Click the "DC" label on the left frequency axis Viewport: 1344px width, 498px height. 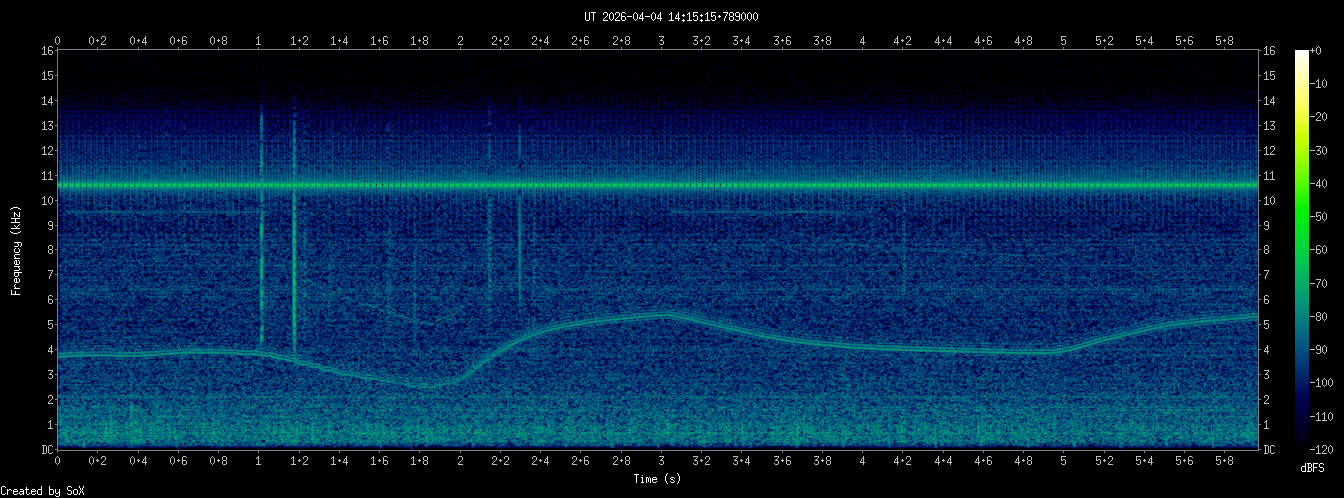pos(47,450)
